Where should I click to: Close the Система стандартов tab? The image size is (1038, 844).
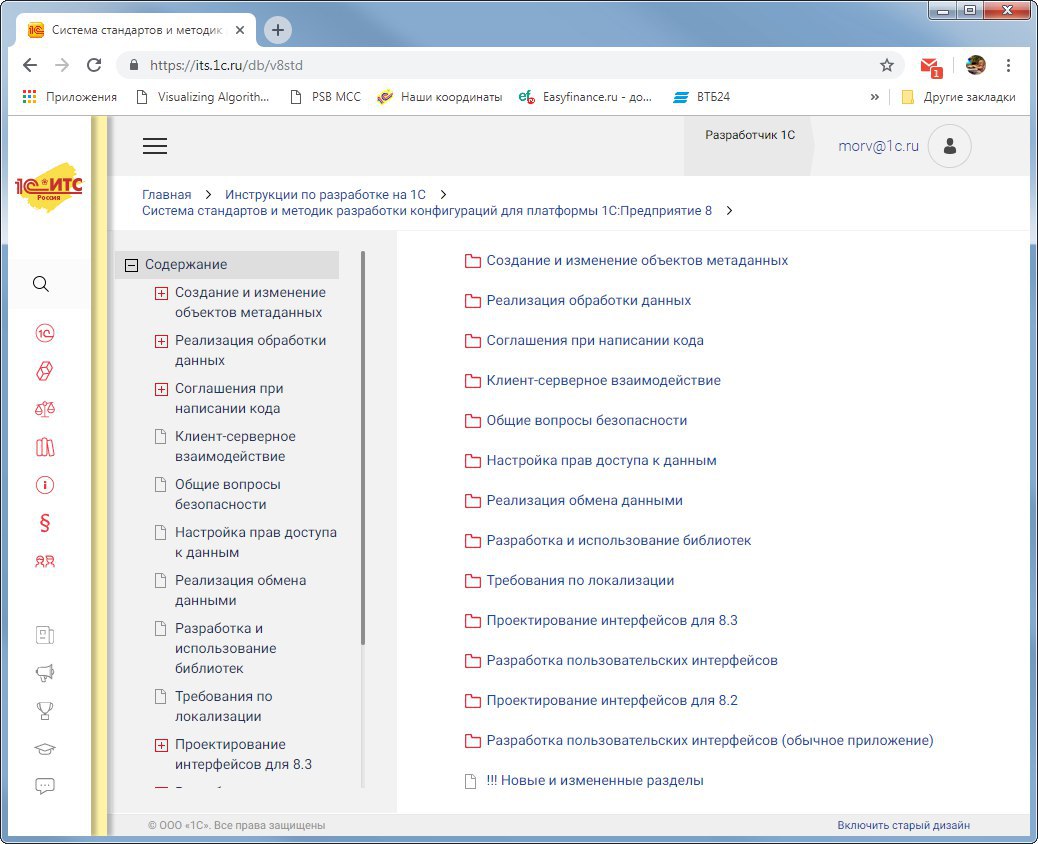pyautogui.click(x=240, y=30)
